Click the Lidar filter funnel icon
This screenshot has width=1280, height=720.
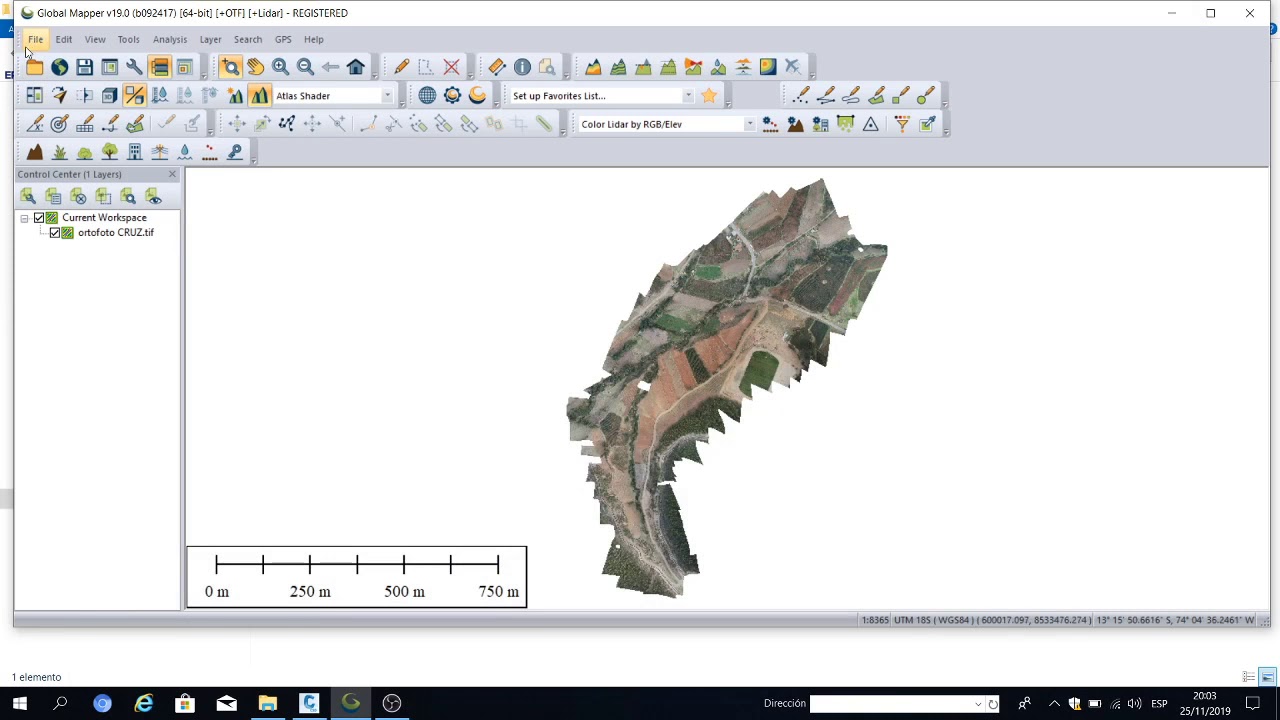902,124
